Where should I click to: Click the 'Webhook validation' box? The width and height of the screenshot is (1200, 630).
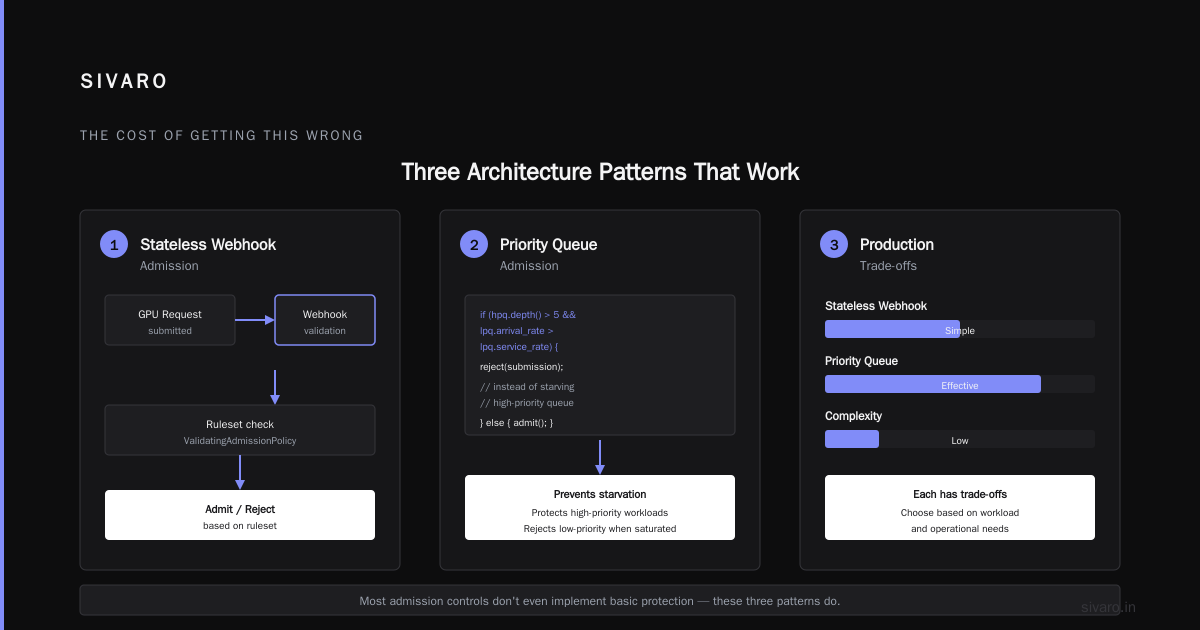click(325, 320)
